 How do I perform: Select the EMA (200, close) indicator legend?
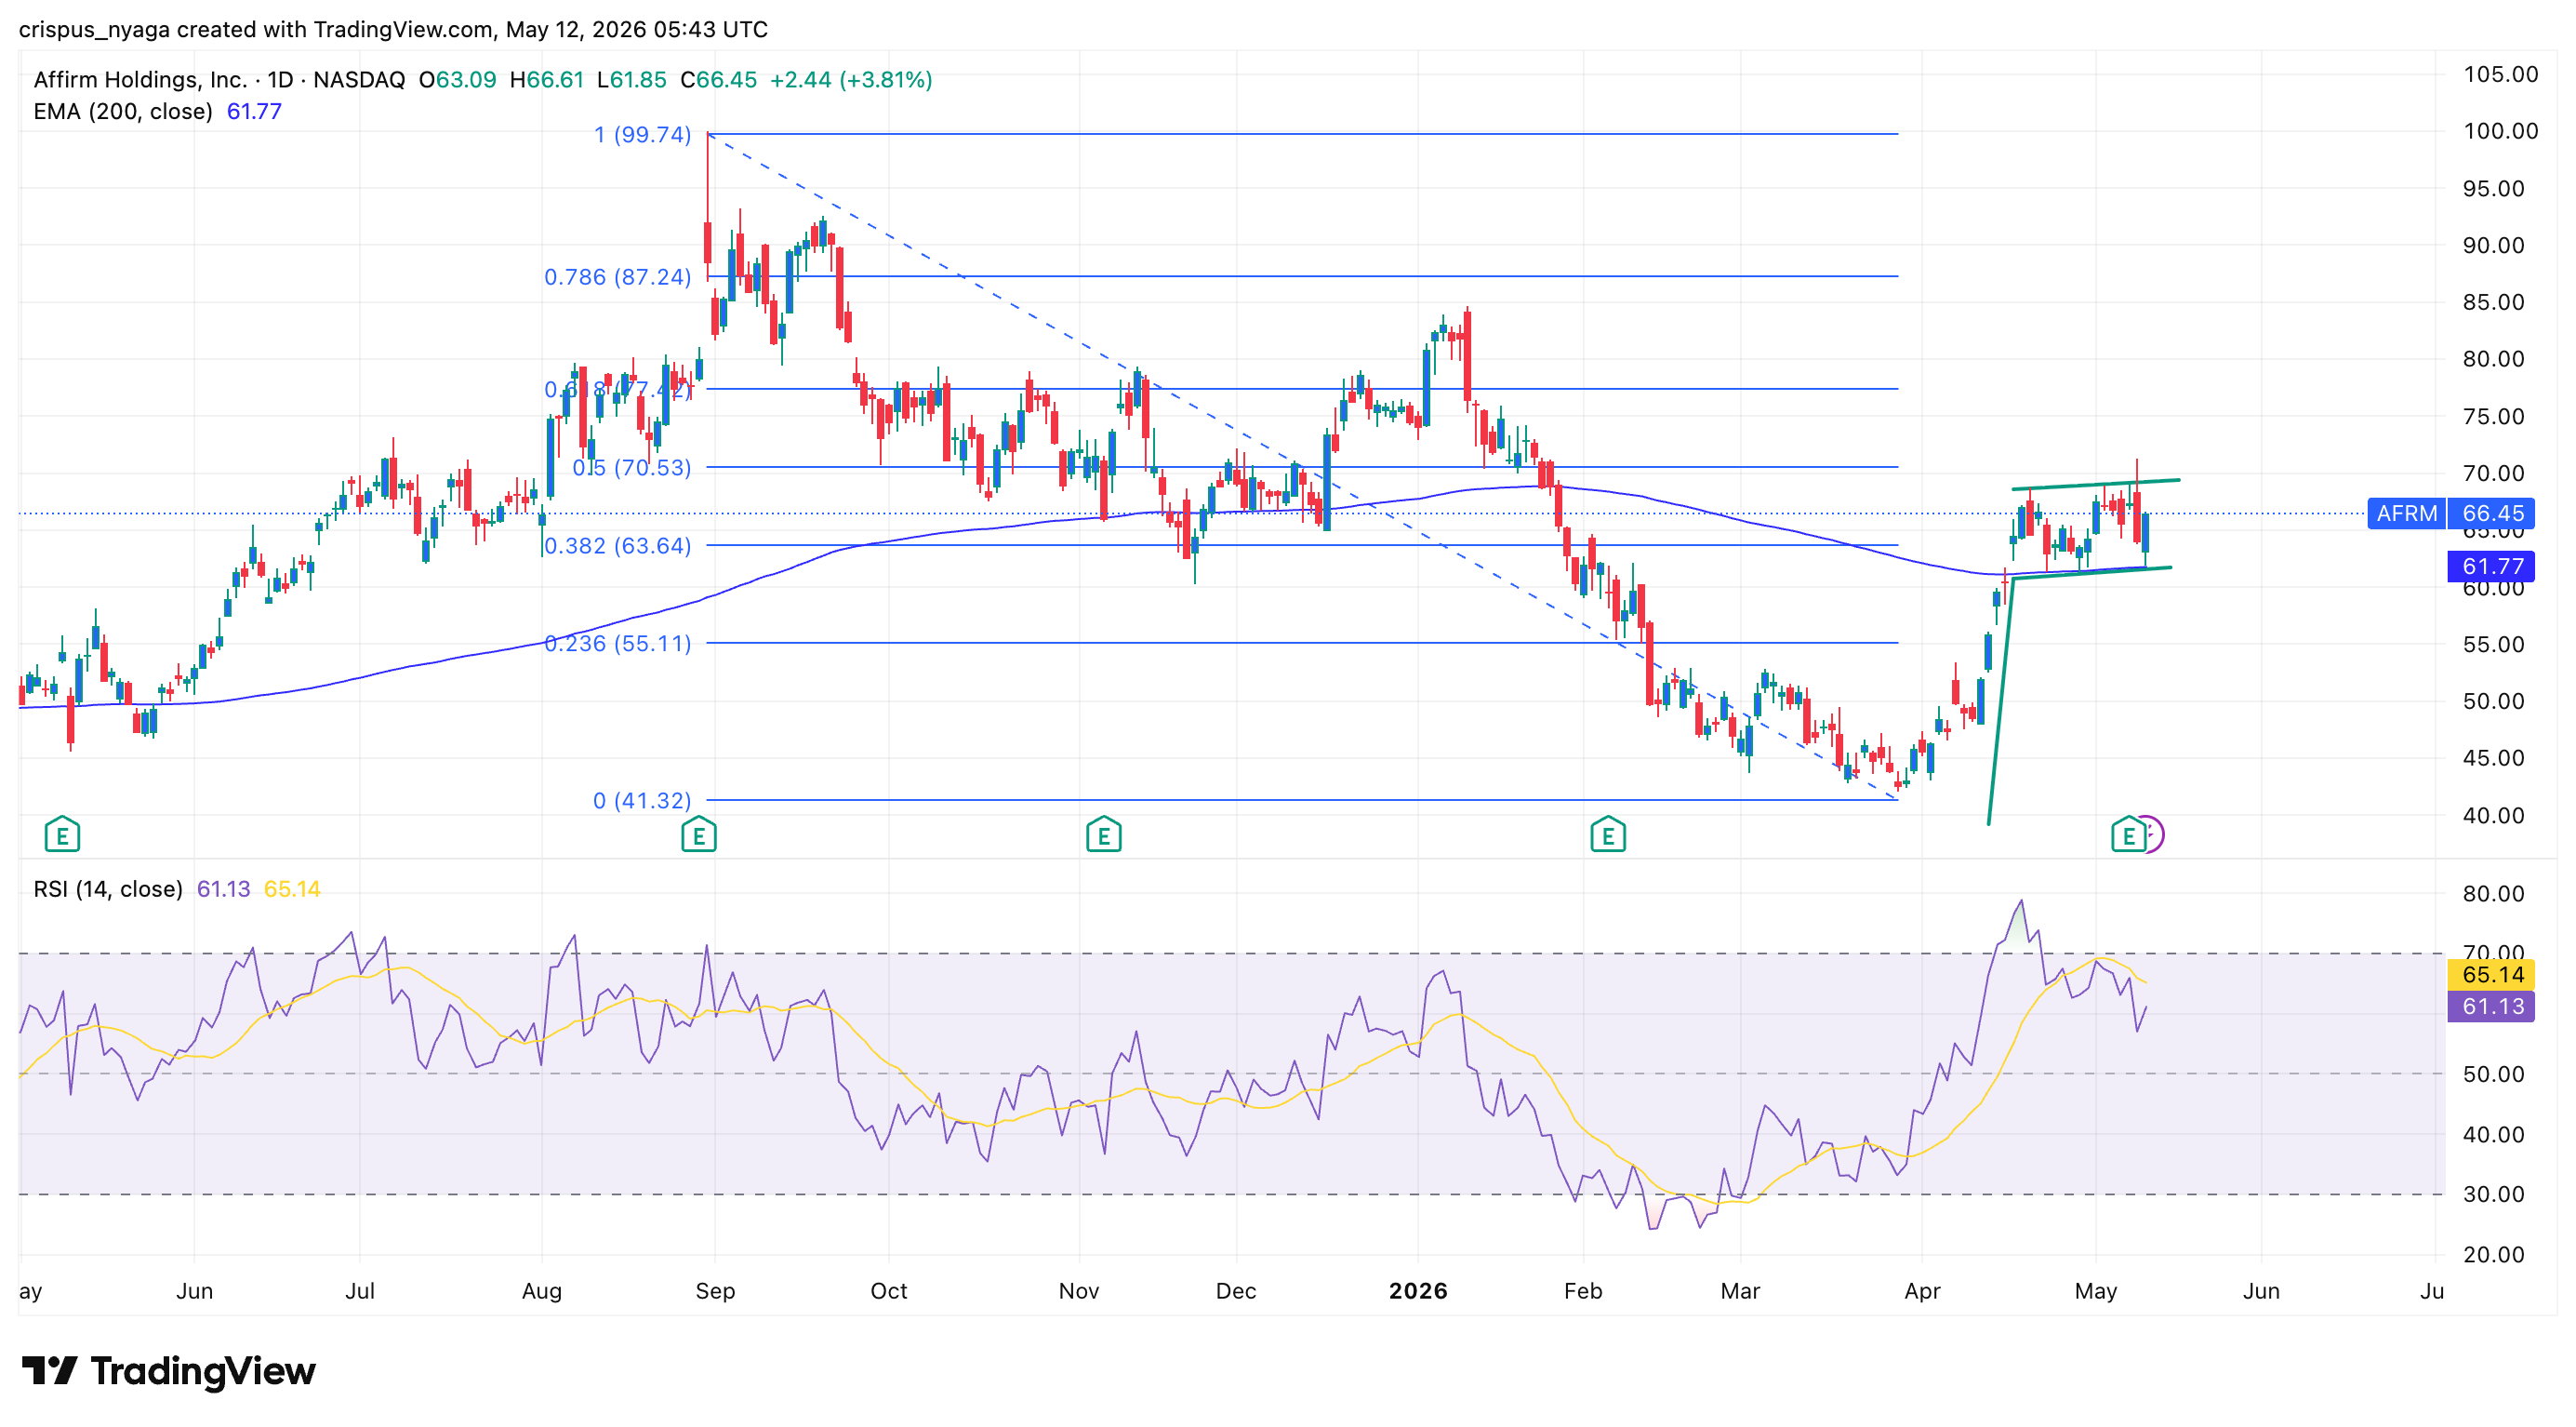[x=123, y=111]
